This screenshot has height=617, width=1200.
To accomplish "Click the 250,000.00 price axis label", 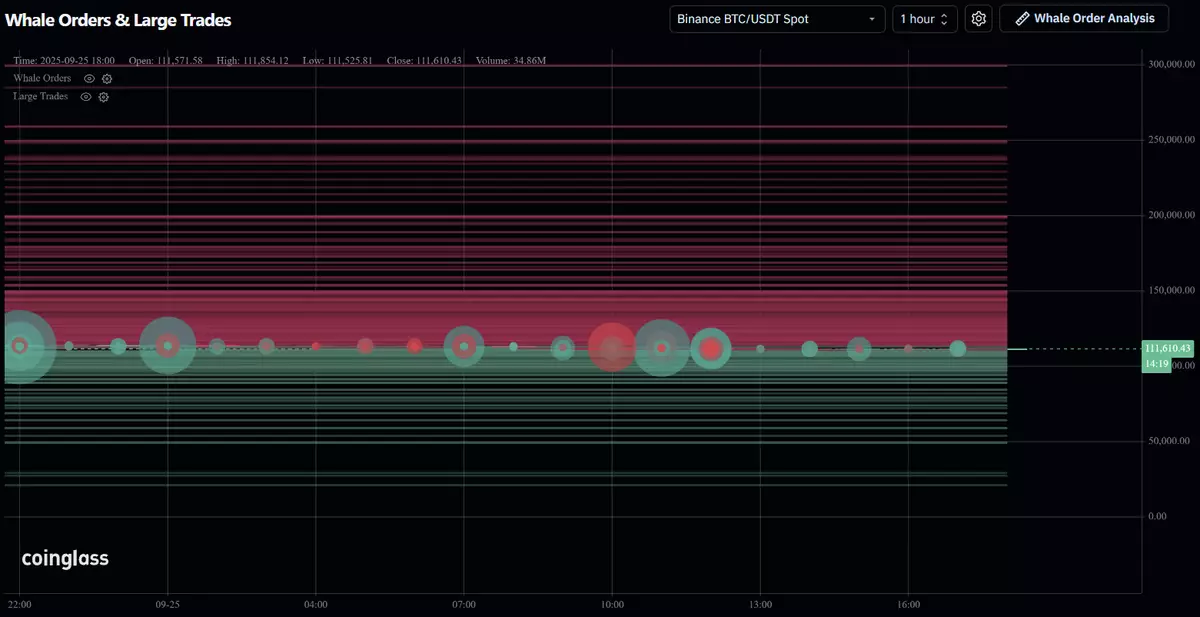I will pyautogui.click(x=1171, y=139).
